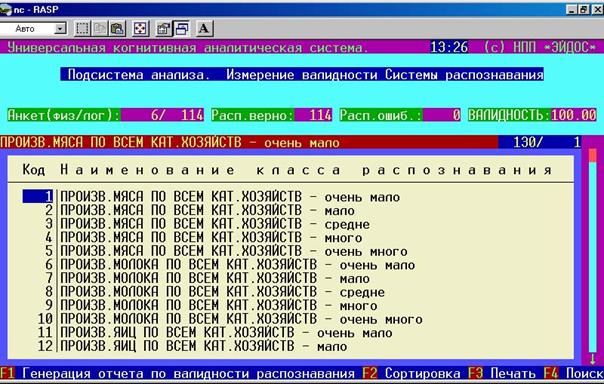This screenshot has width=604, height=384.
Task: Click the Background window toolbar icon
Action: coord(181,29)
